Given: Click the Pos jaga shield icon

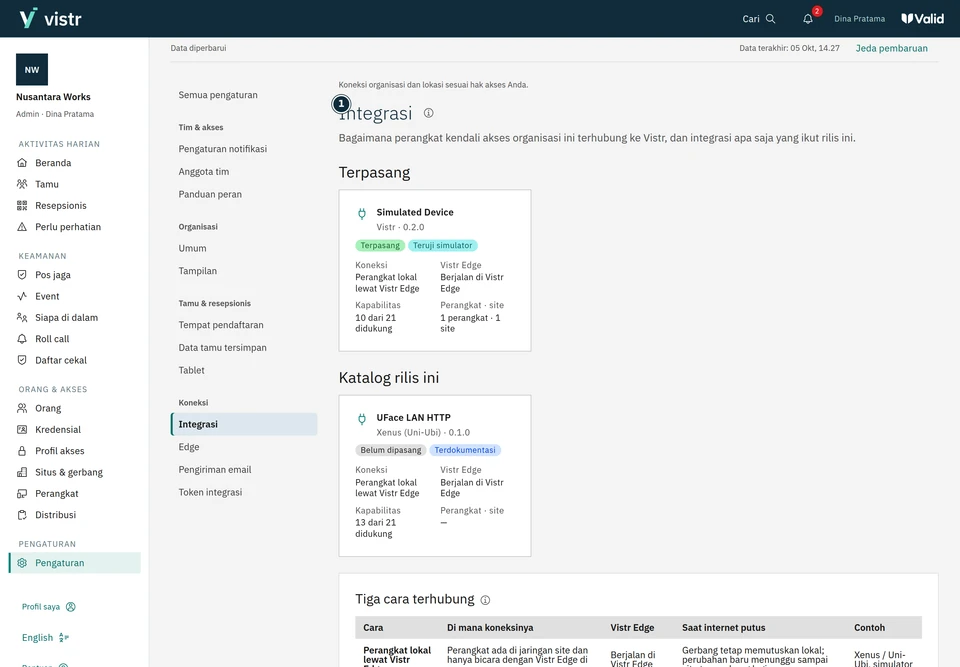Looking at the screenshot, I should [22, 275].
